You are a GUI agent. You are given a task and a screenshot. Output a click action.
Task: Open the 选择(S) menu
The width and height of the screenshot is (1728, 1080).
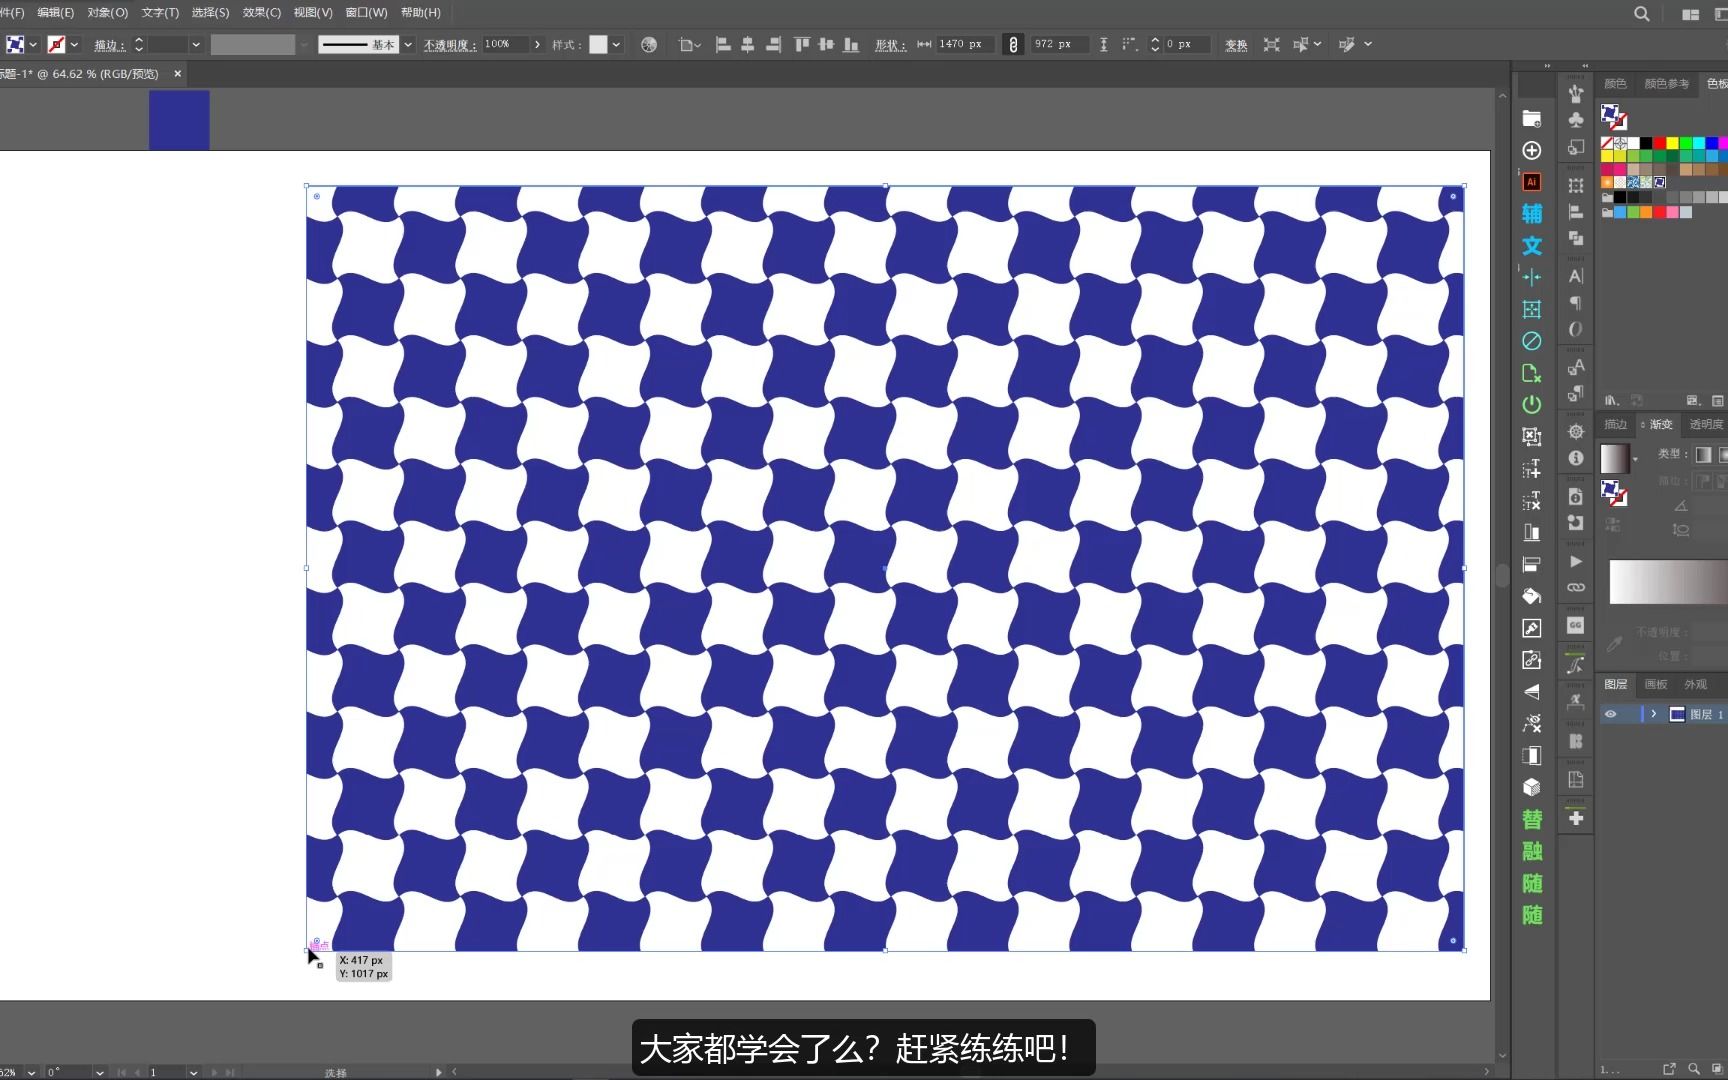tap(210, 13)
